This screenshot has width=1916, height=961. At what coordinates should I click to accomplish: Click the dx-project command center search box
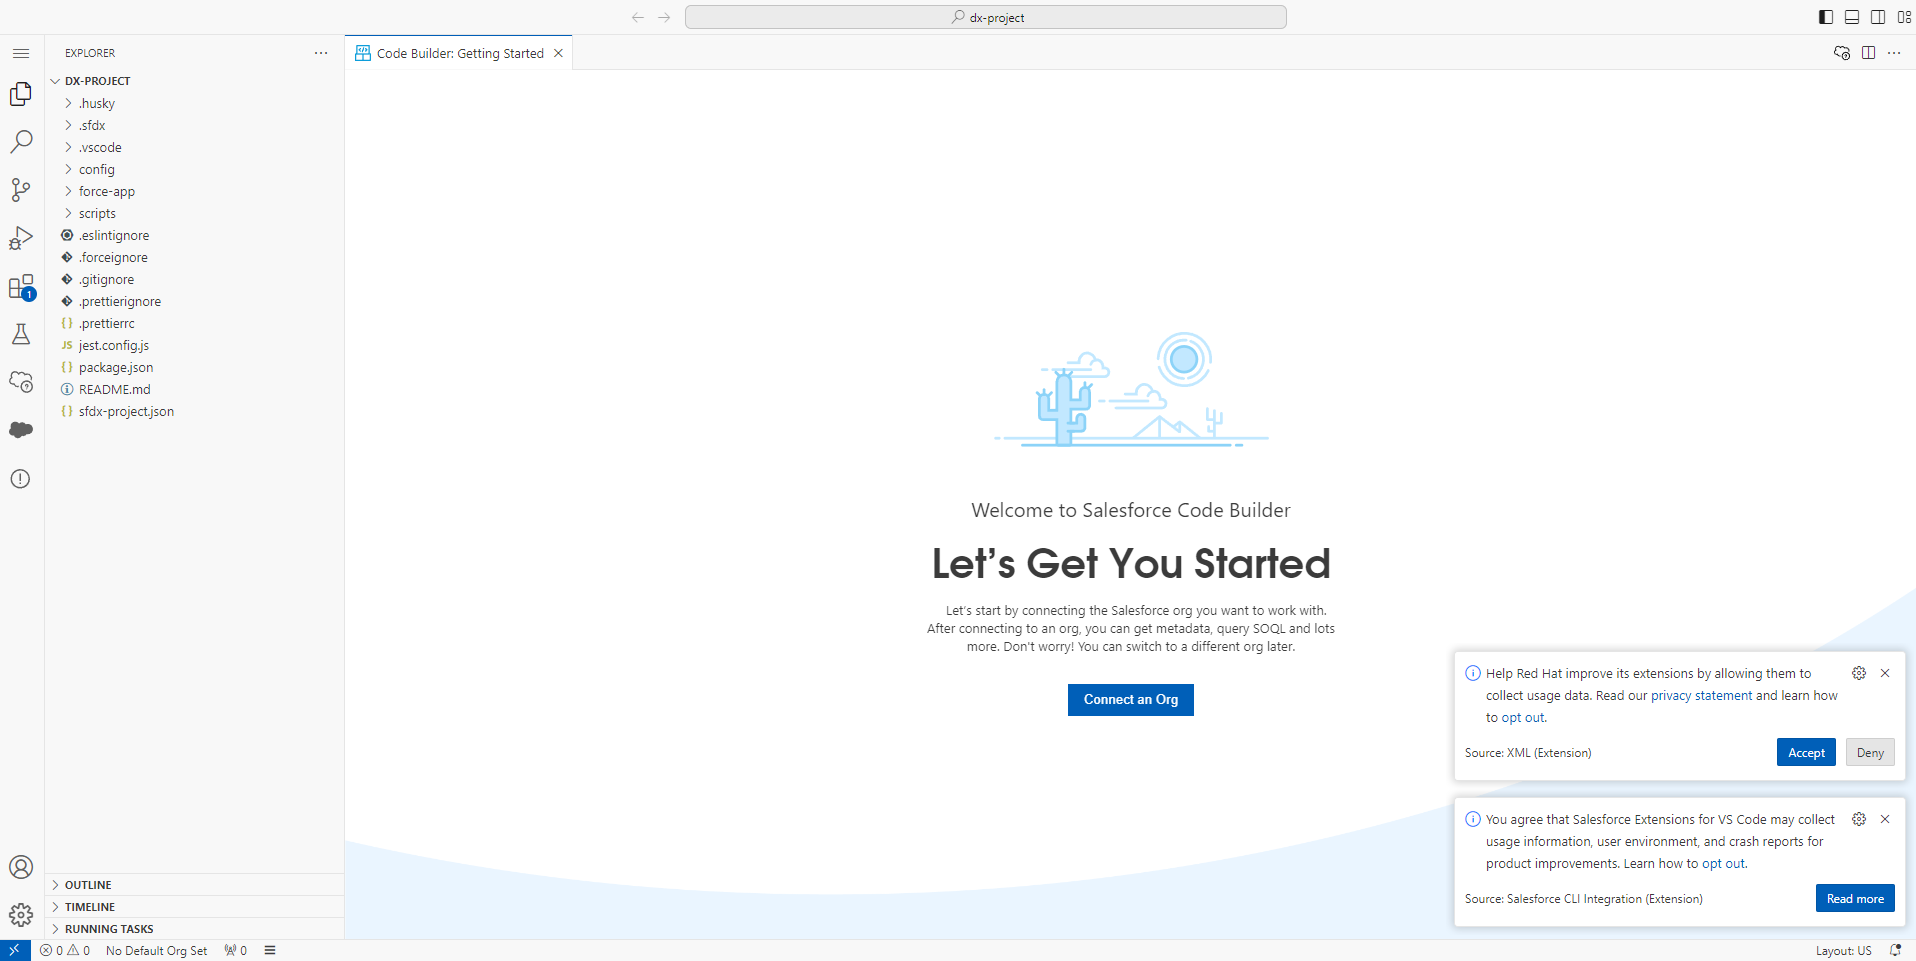(985, 17)
